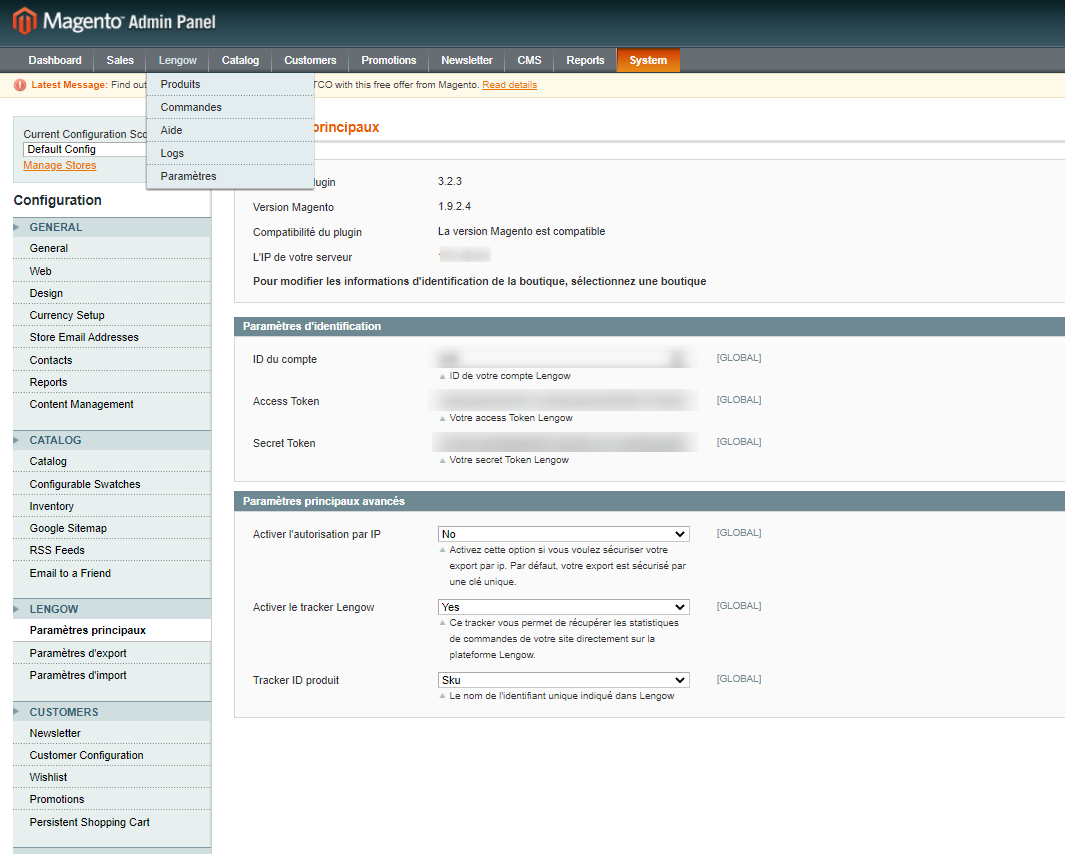The image size is (1065, 854).
Task: Open Customer Configuration settings
Action: pos(112,755)
